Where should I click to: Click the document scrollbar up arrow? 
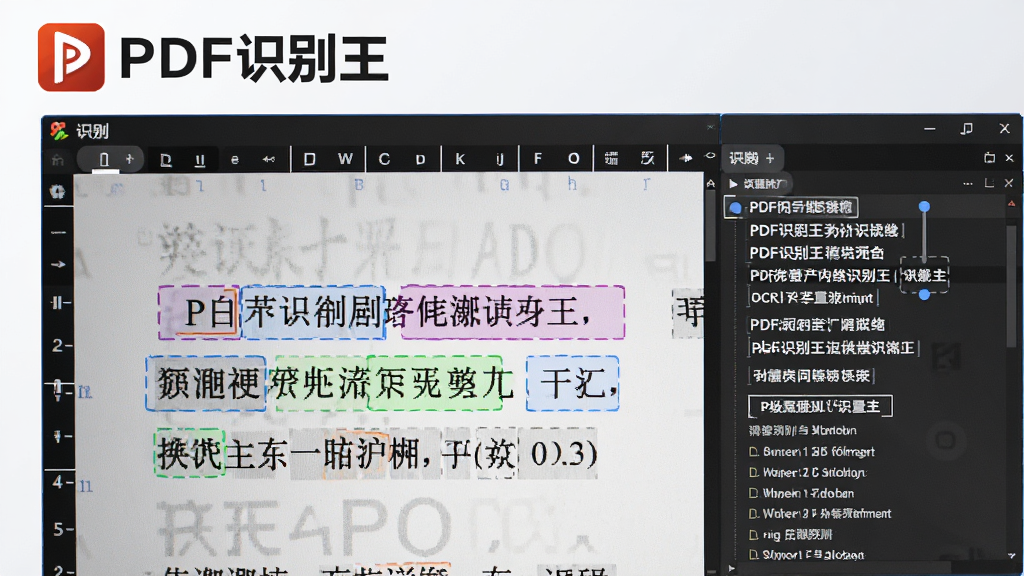pyautogui.click(x=711, y=184)
